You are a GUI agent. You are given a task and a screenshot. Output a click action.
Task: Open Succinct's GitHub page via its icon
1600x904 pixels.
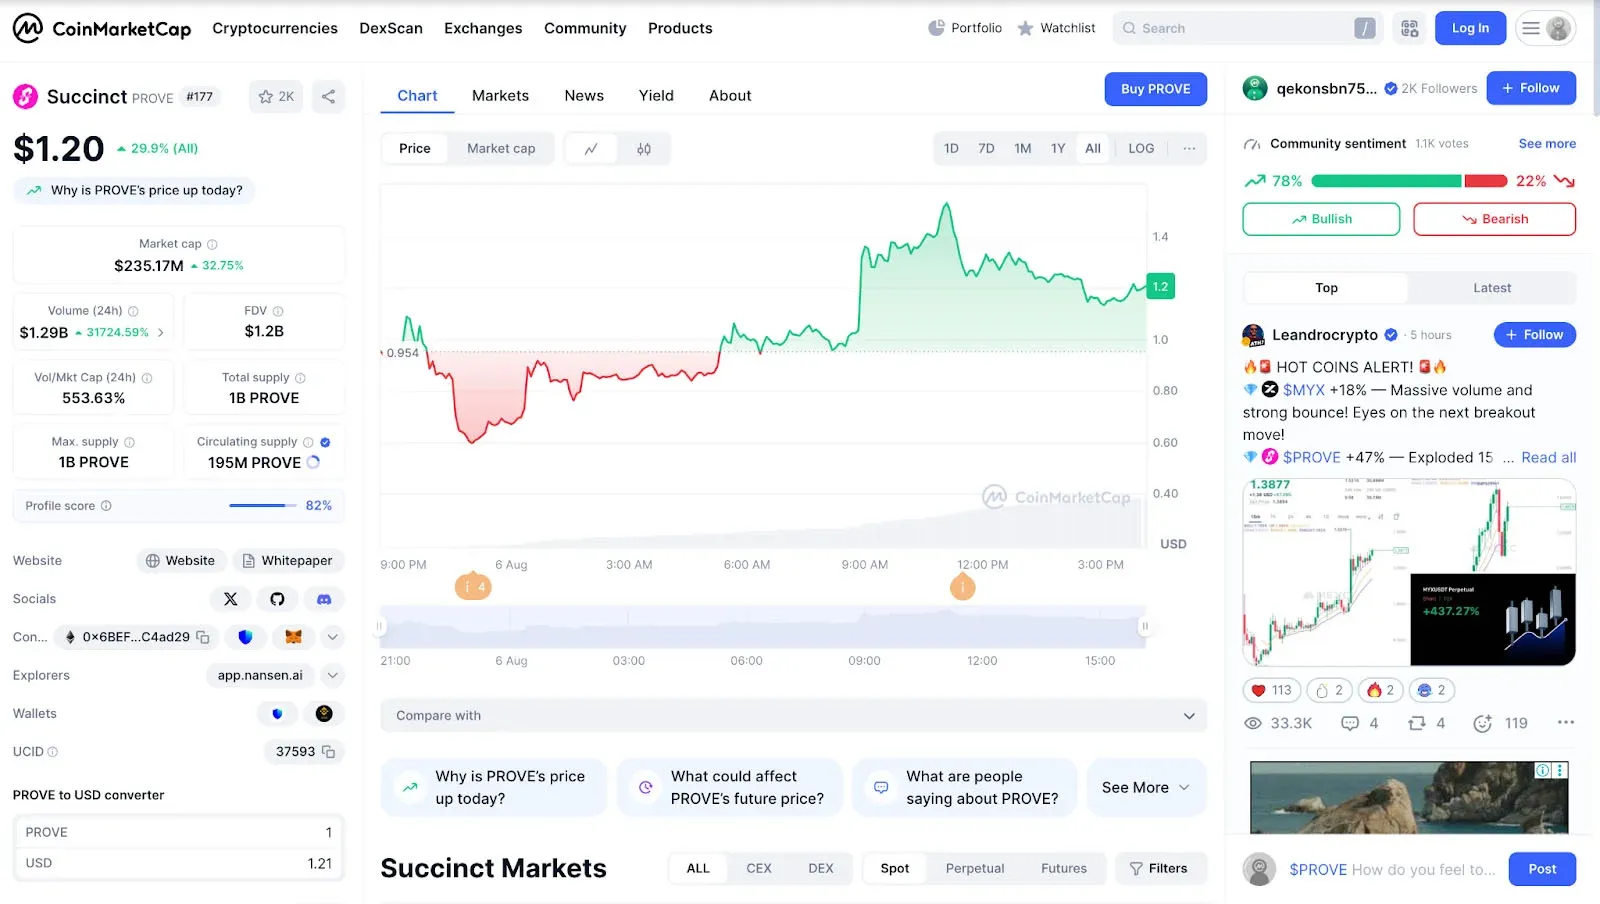(277, 598)
